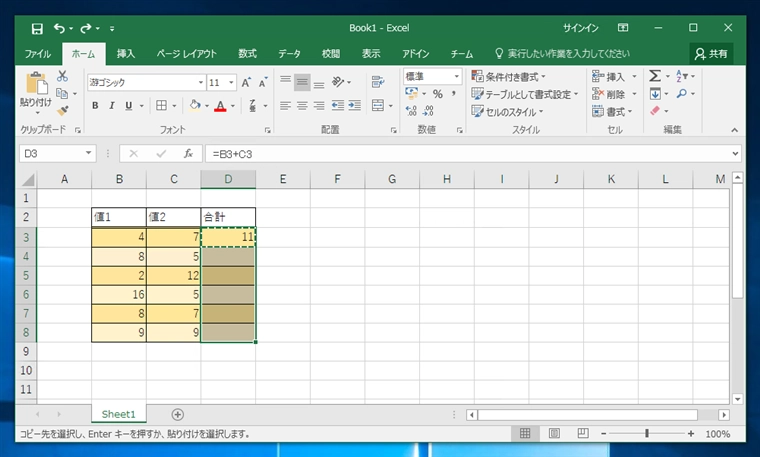Click the Sign in (サインイン) link
The image size is (760, 457).
(x=581, y=28)
